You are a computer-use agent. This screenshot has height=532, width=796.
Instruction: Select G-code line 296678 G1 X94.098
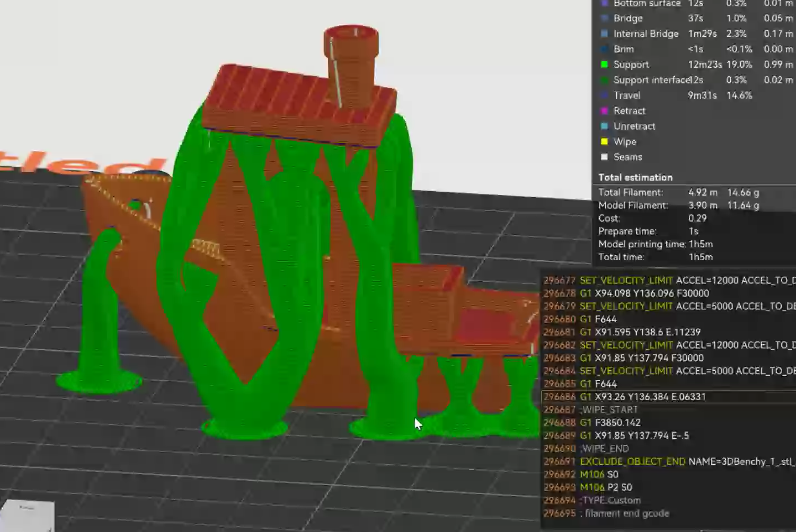(x=669, y=293)
